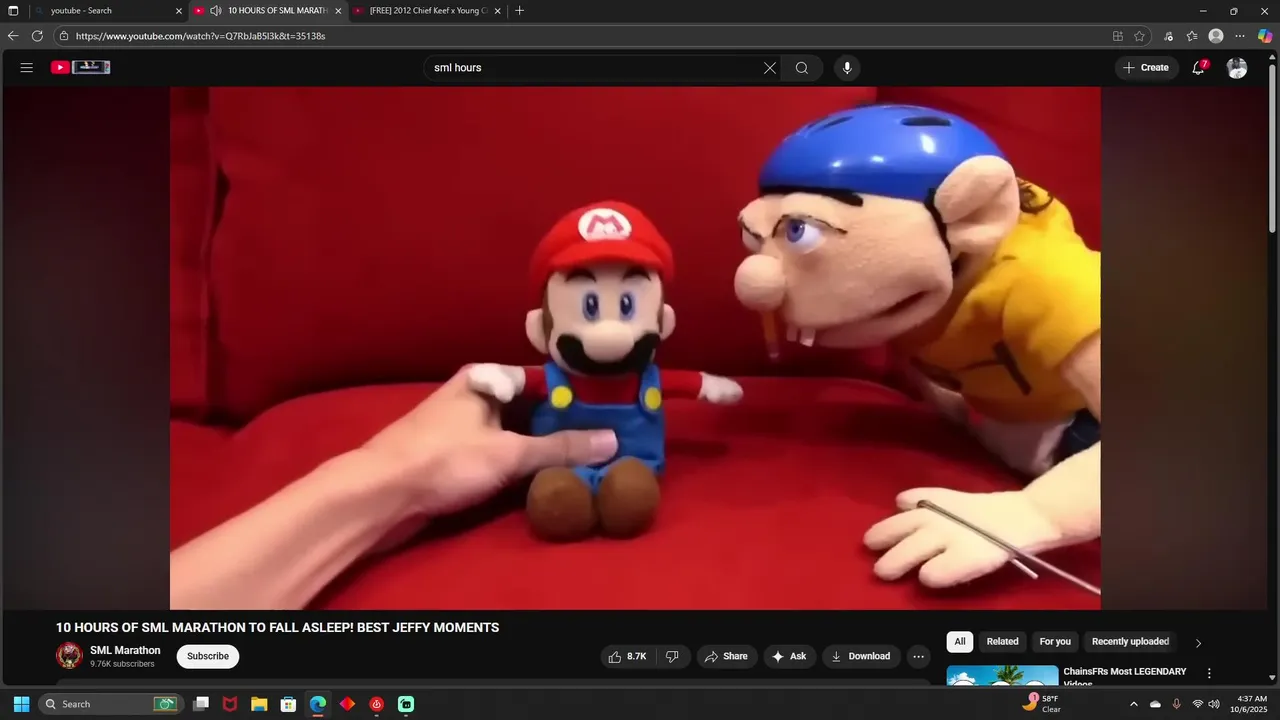This screenshot has height=720, width=1280.
Task: Subscribe to SML Marathon
Action: click(208, 656)
